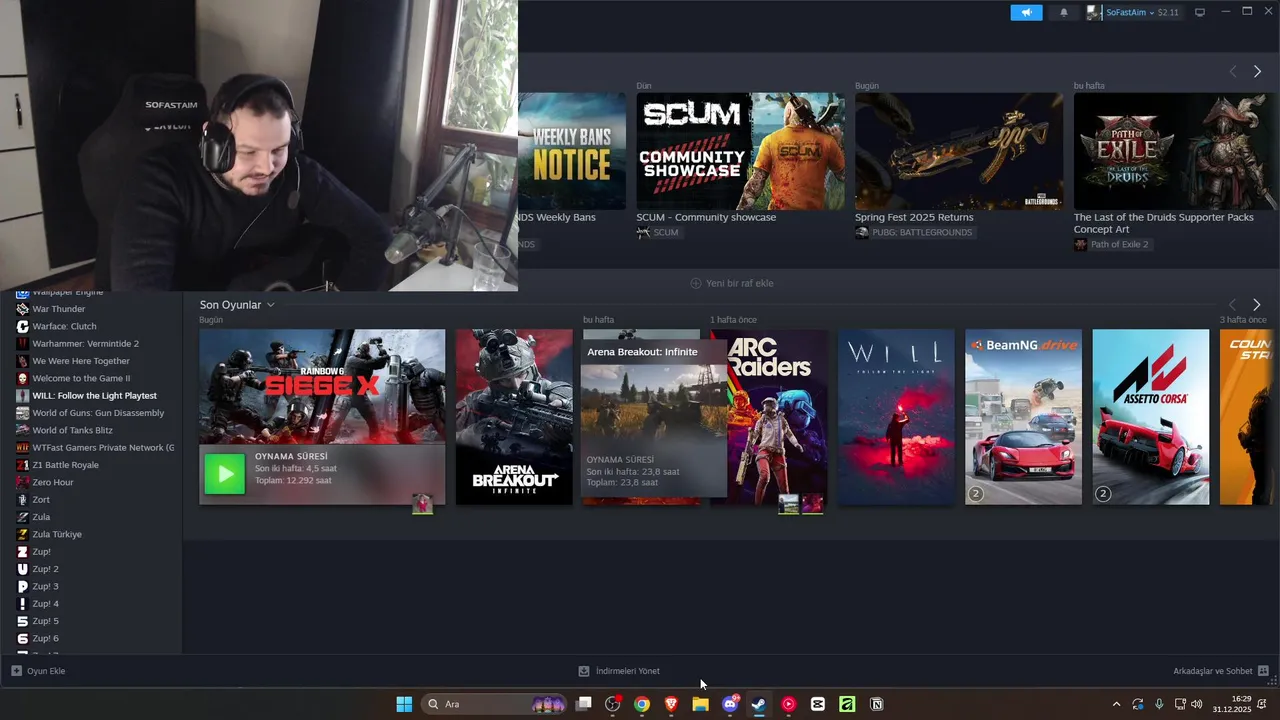Open Notion from taskbar

tap(876, 704)
